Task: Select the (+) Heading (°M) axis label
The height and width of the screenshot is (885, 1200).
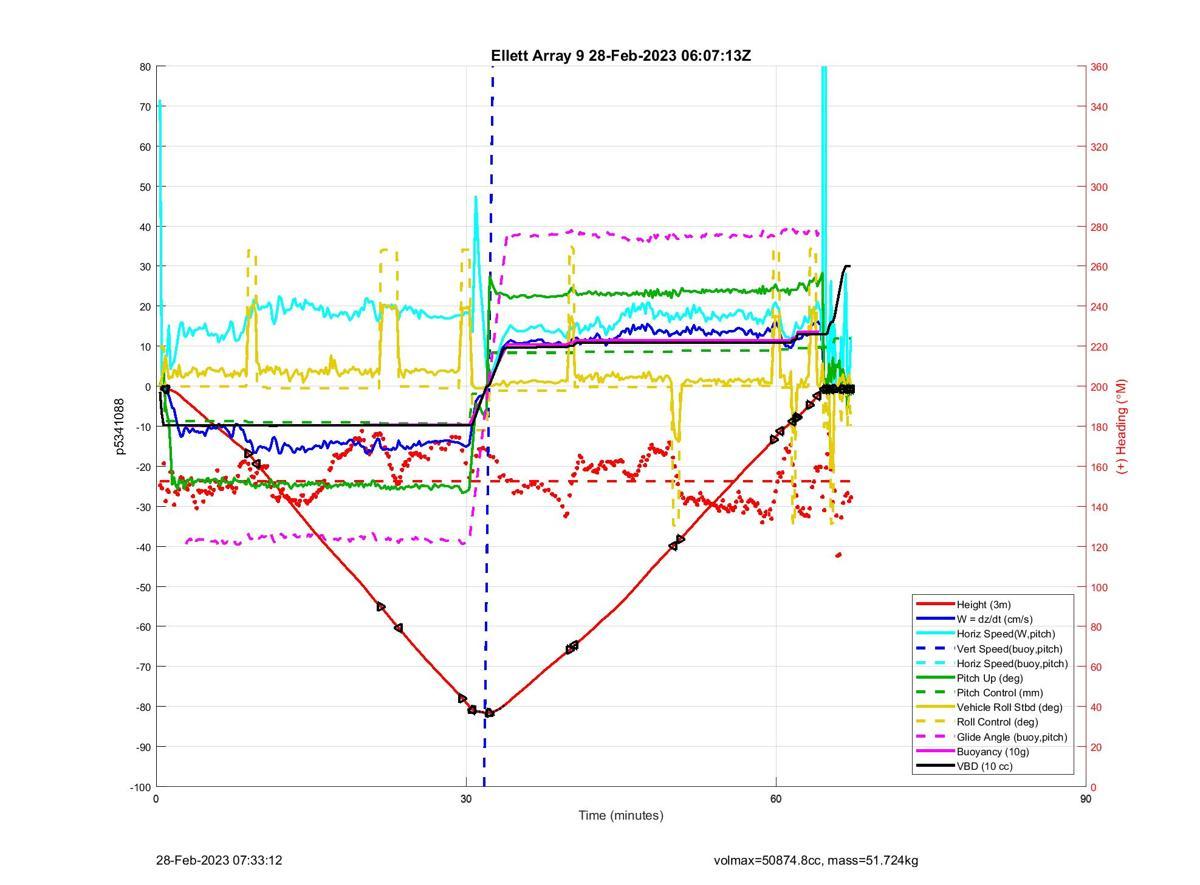Action: [x=1121, y=426]
